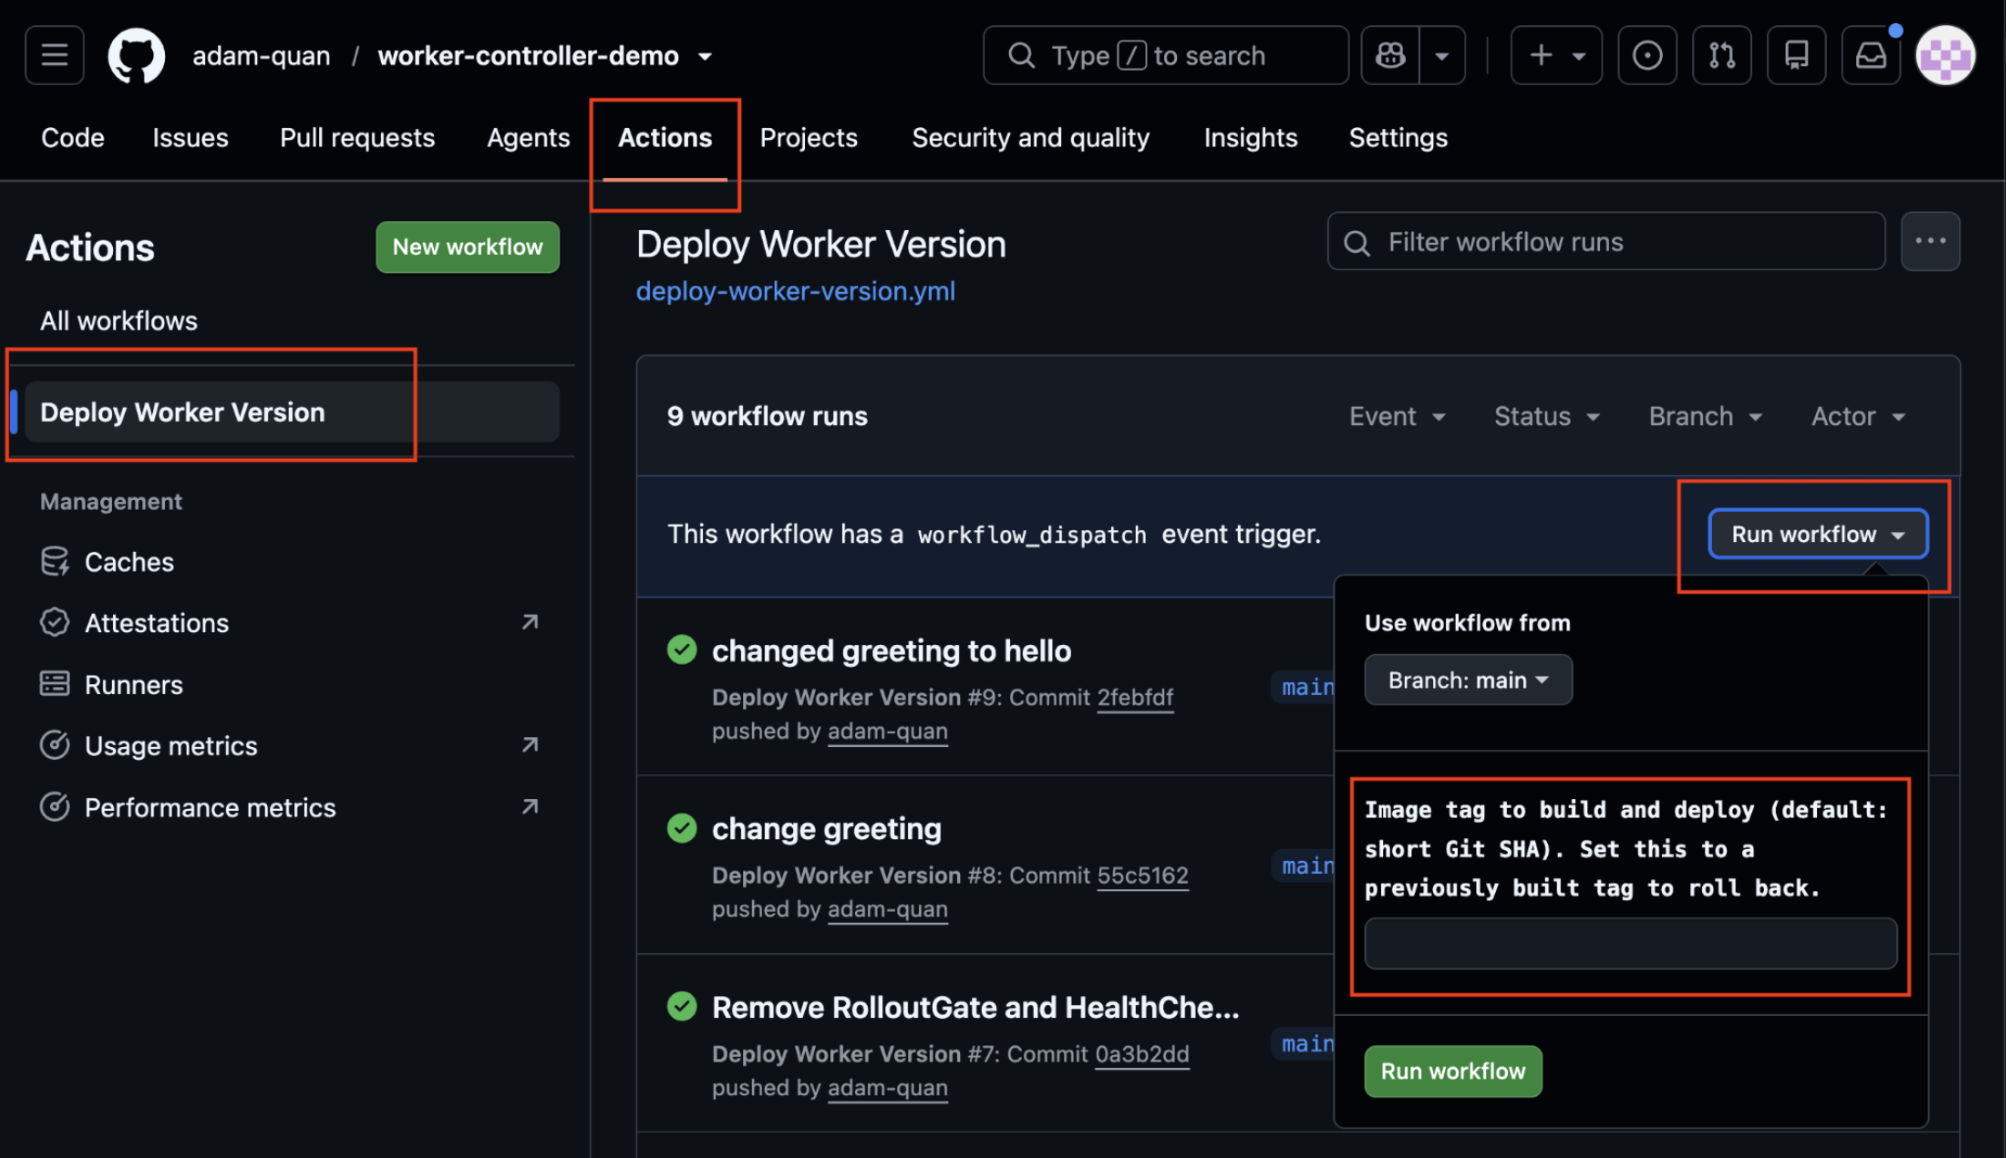The height and width of the screenshot is (1158, 2006).
Task: Open run 'changed greeting to hello'
Action: pos(891,651)
